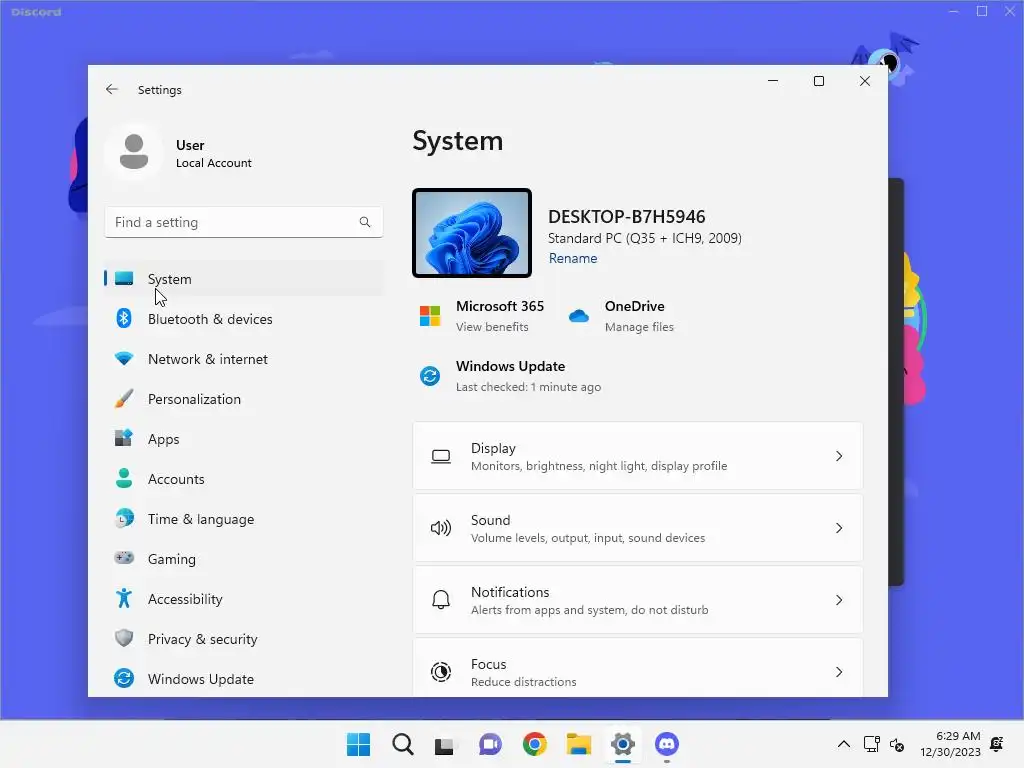Click the taskbar clock and date

[950, 744]
